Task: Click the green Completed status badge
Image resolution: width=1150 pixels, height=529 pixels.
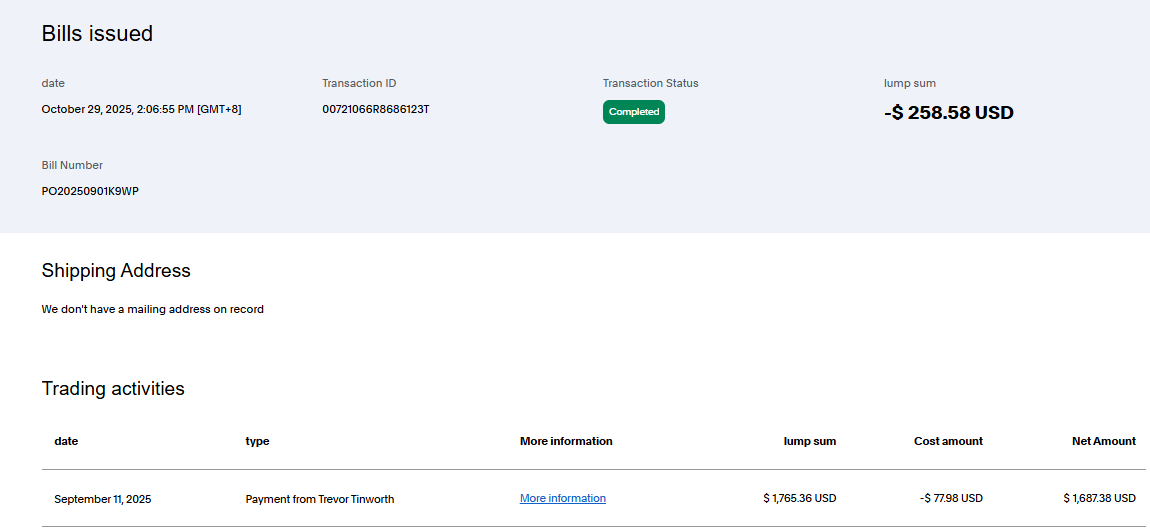Action: coord(633,112)
